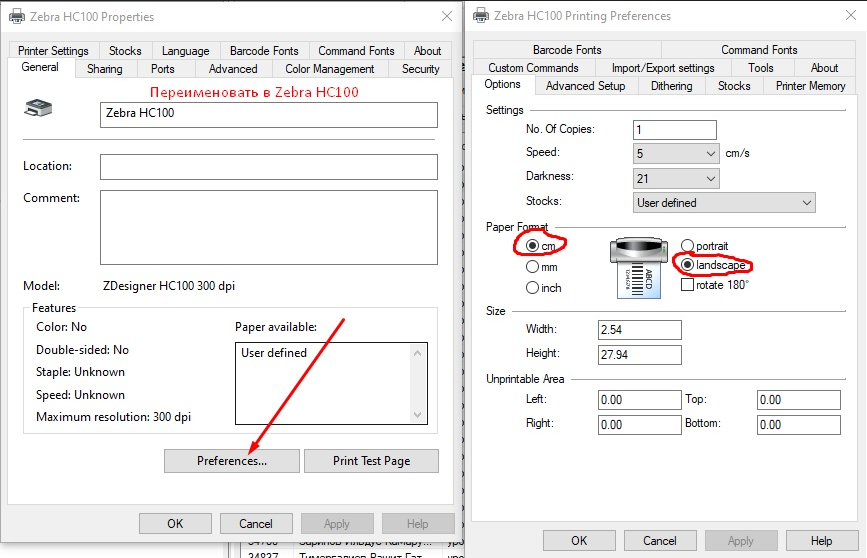Click up arrow of Paper available list scrollbar
This screenshot has width=867, height=558.
pyautogui.click(x=417, y=353)
